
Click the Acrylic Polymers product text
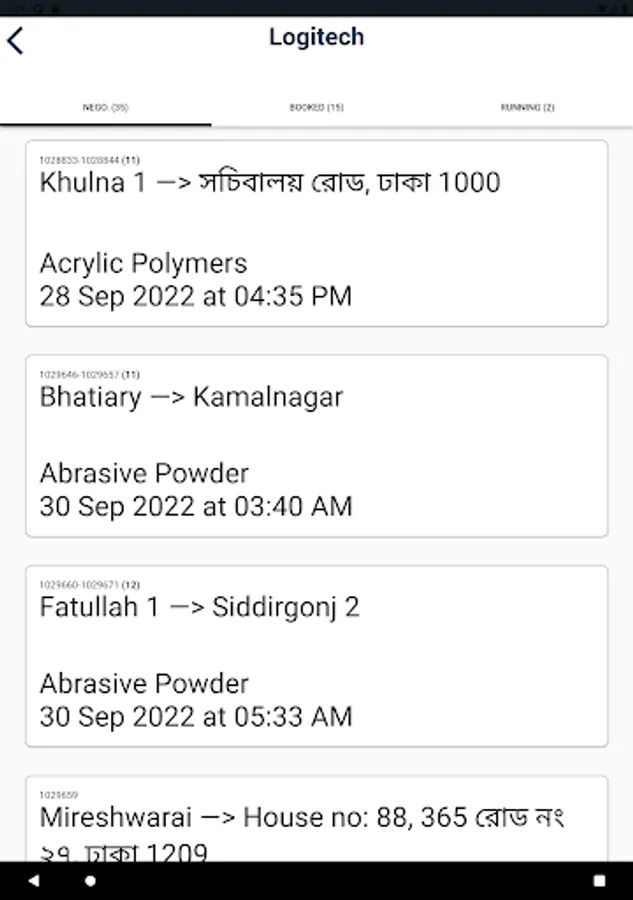click(143, 263)
